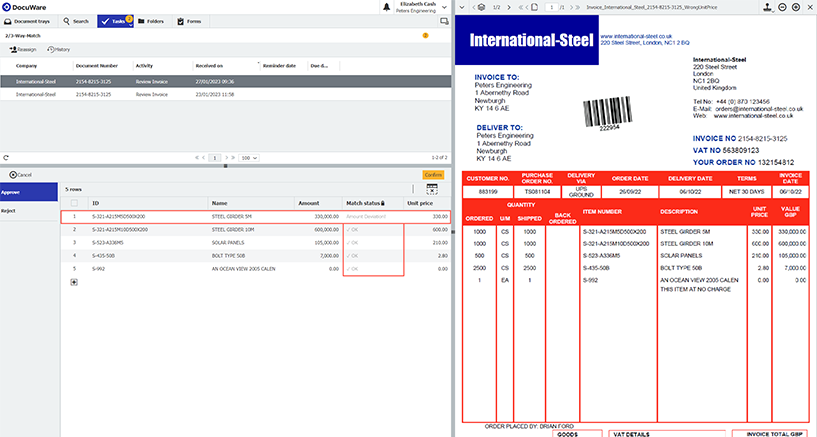Sort by Document Number column header
The image size is (817, 437).
tap(97, 66)
